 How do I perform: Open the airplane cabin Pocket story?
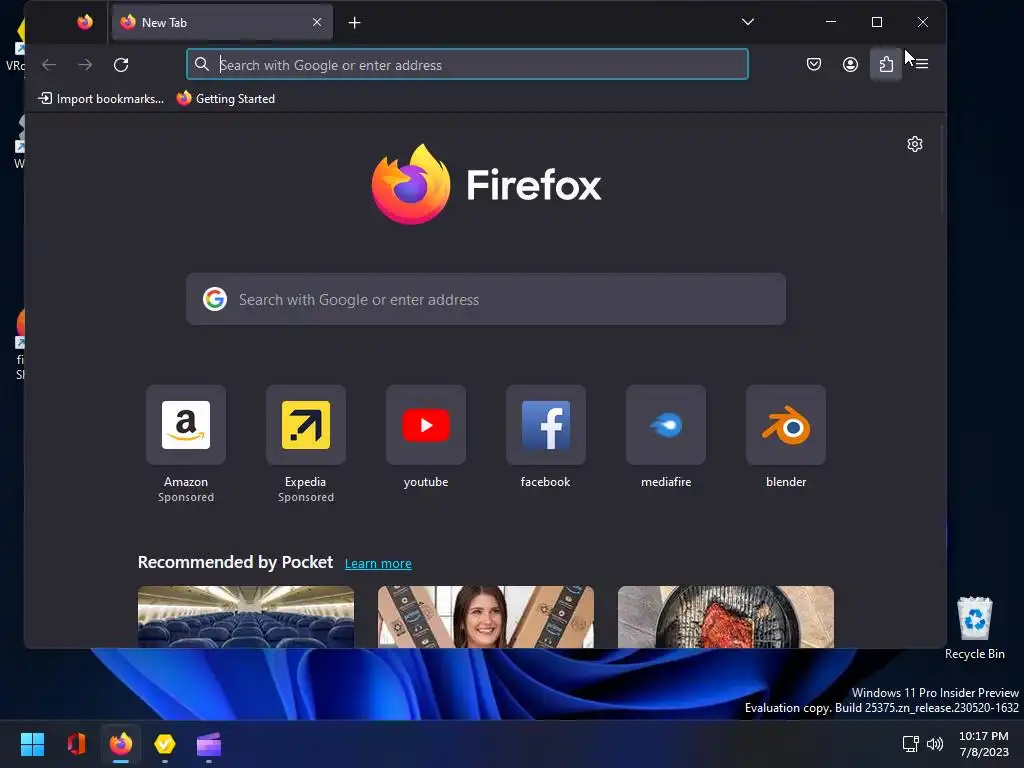(x=246, y=617)
